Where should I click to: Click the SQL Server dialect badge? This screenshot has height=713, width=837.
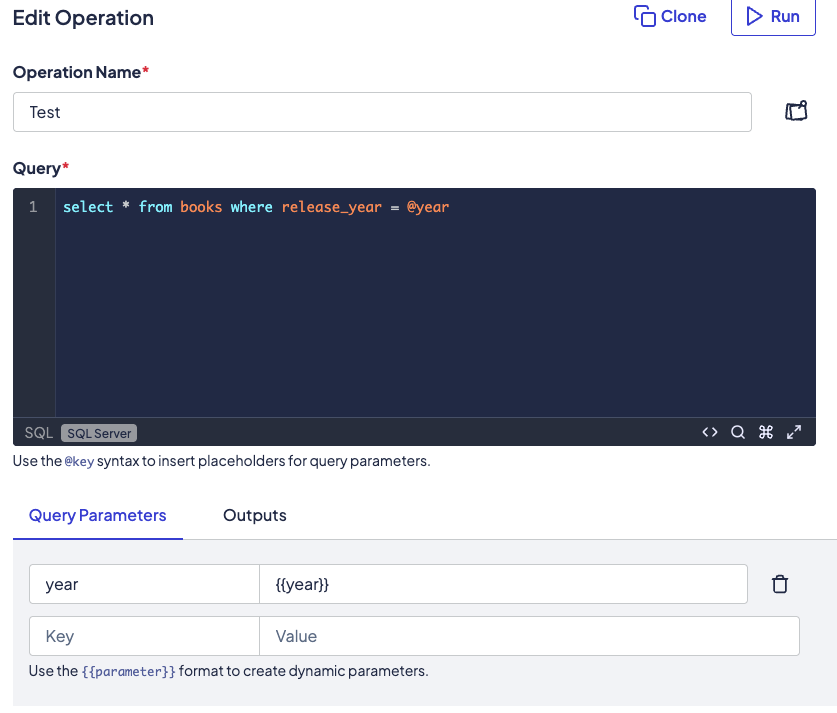click(x=99, y=433)
